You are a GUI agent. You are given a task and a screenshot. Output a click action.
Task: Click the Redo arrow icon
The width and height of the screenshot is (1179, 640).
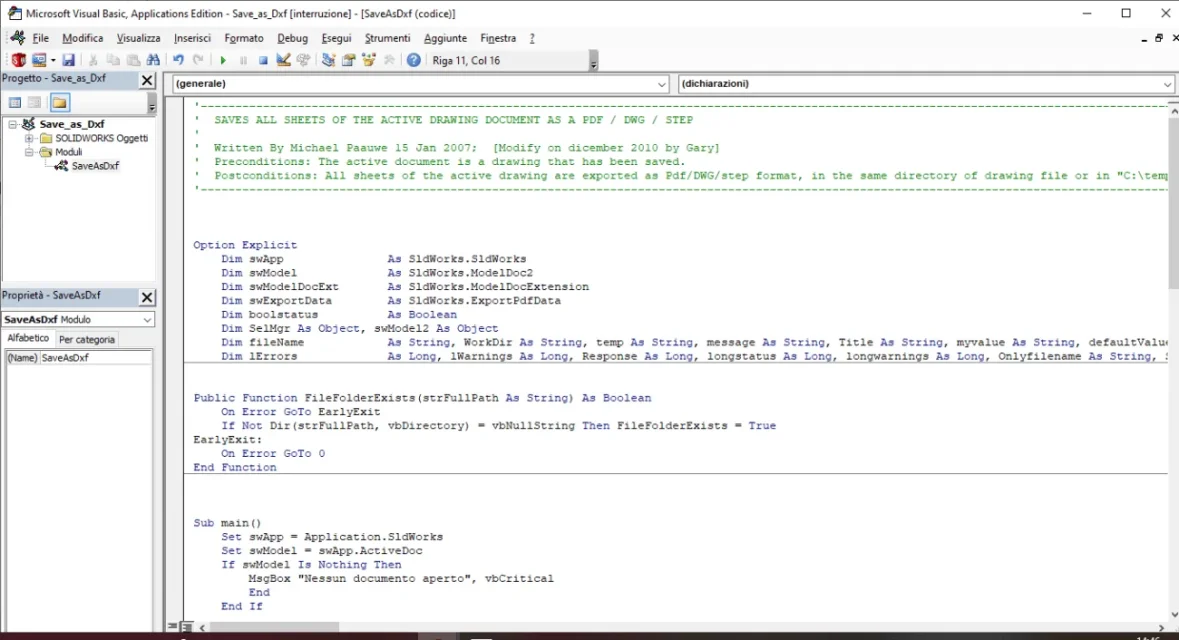tap(198, 60)
